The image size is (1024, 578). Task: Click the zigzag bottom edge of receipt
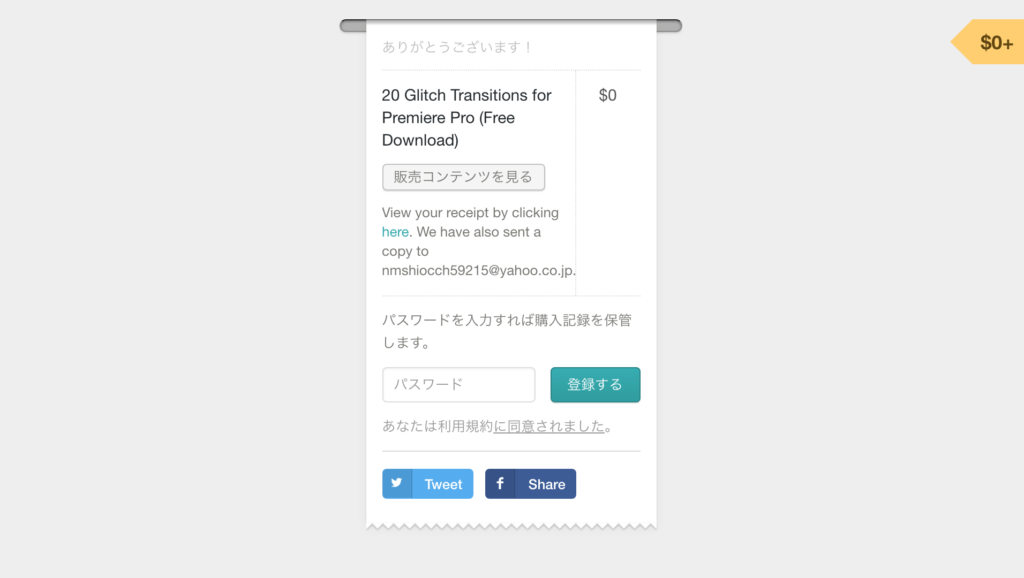pos(511,526)
